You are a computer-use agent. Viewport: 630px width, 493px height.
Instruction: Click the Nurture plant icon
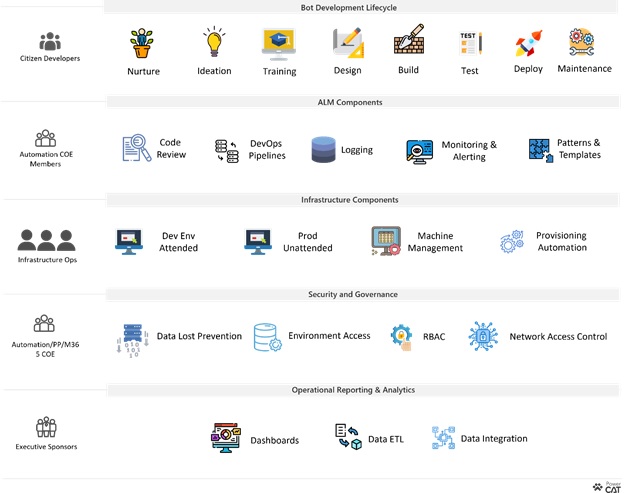tap(141, 43)
